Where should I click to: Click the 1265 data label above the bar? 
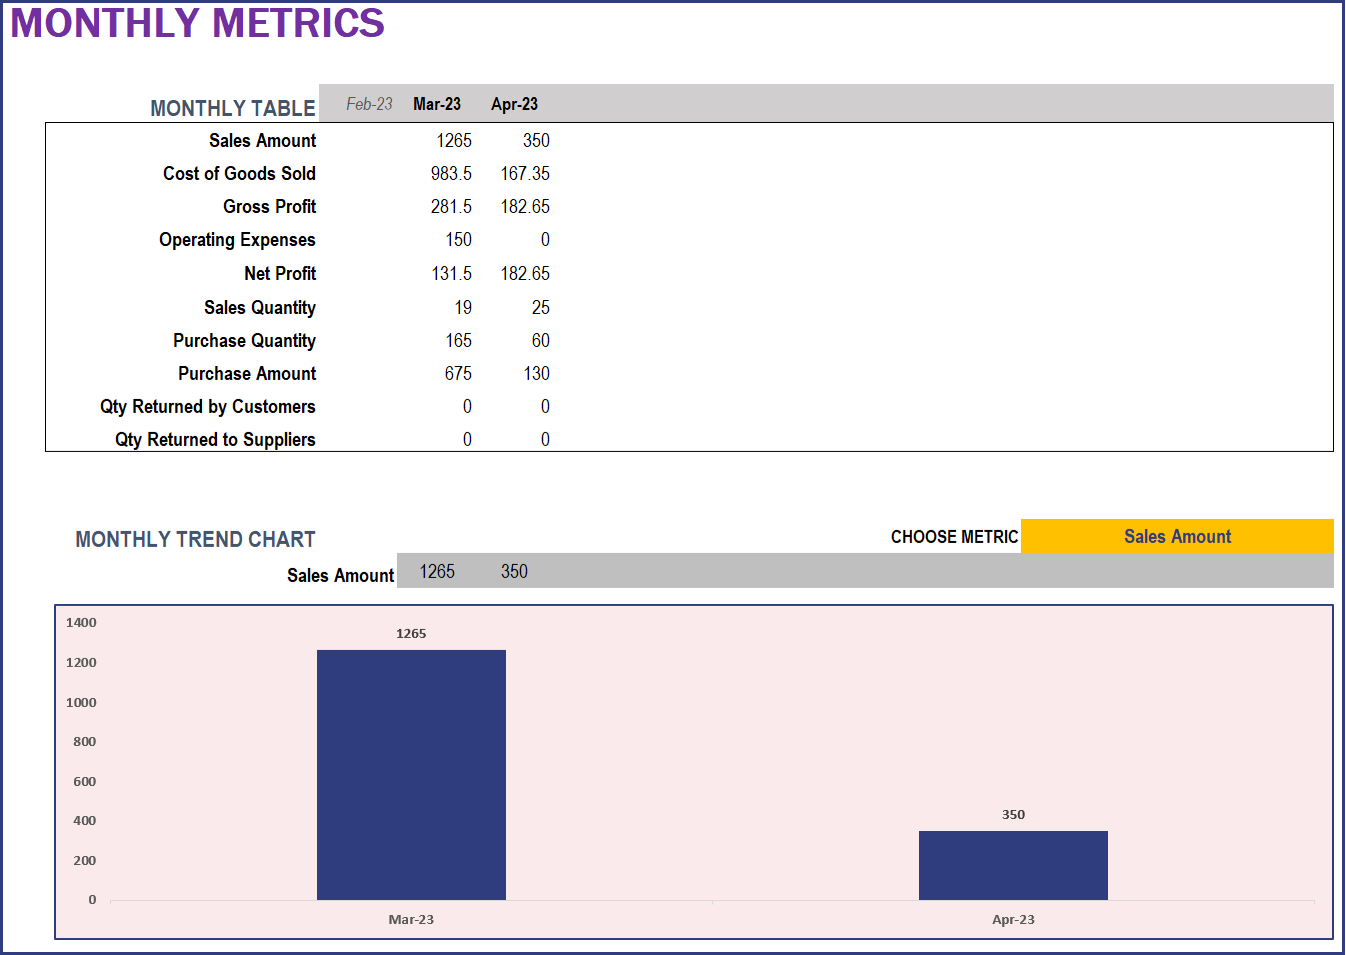coord(411,633)
